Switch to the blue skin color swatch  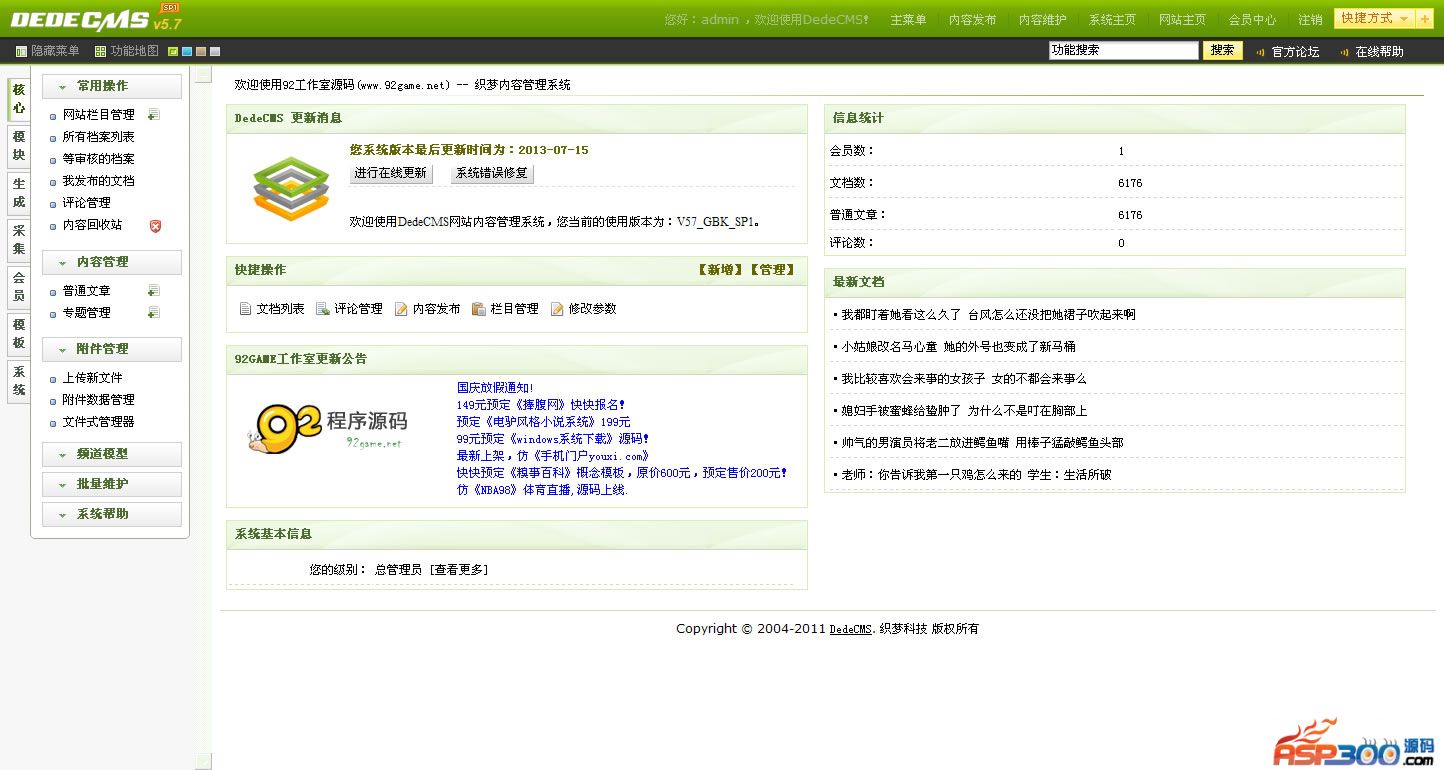pos(187,51)
